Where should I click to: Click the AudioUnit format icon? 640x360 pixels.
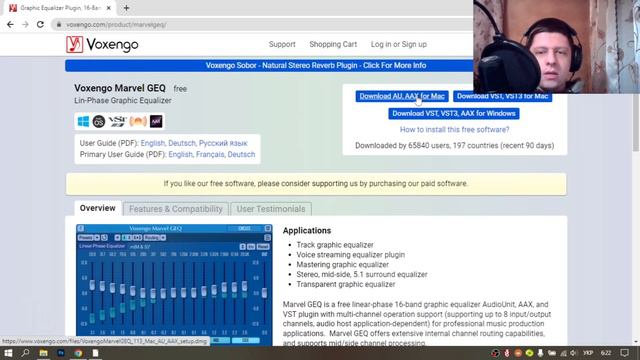tap(138, 121)
